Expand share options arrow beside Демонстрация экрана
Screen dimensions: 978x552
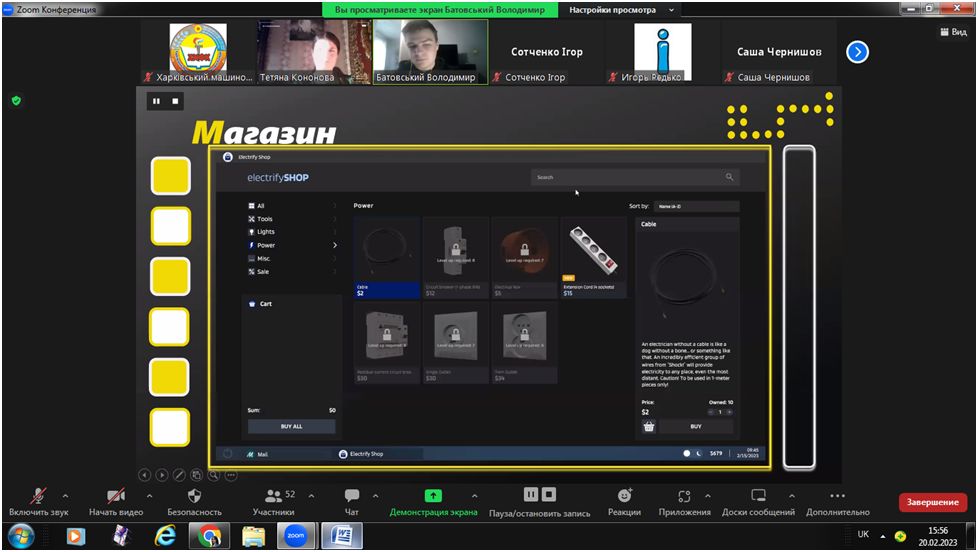tap(475, 496)
